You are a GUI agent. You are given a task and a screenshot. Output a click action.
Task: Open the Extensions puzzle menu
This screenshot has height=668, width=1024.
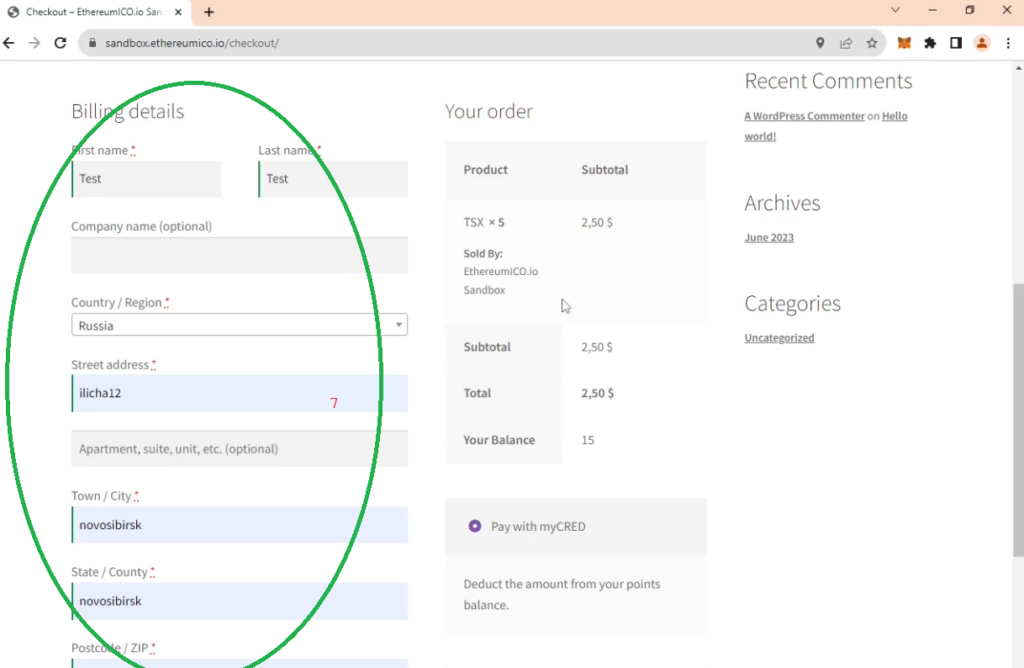tap(930, 43)
